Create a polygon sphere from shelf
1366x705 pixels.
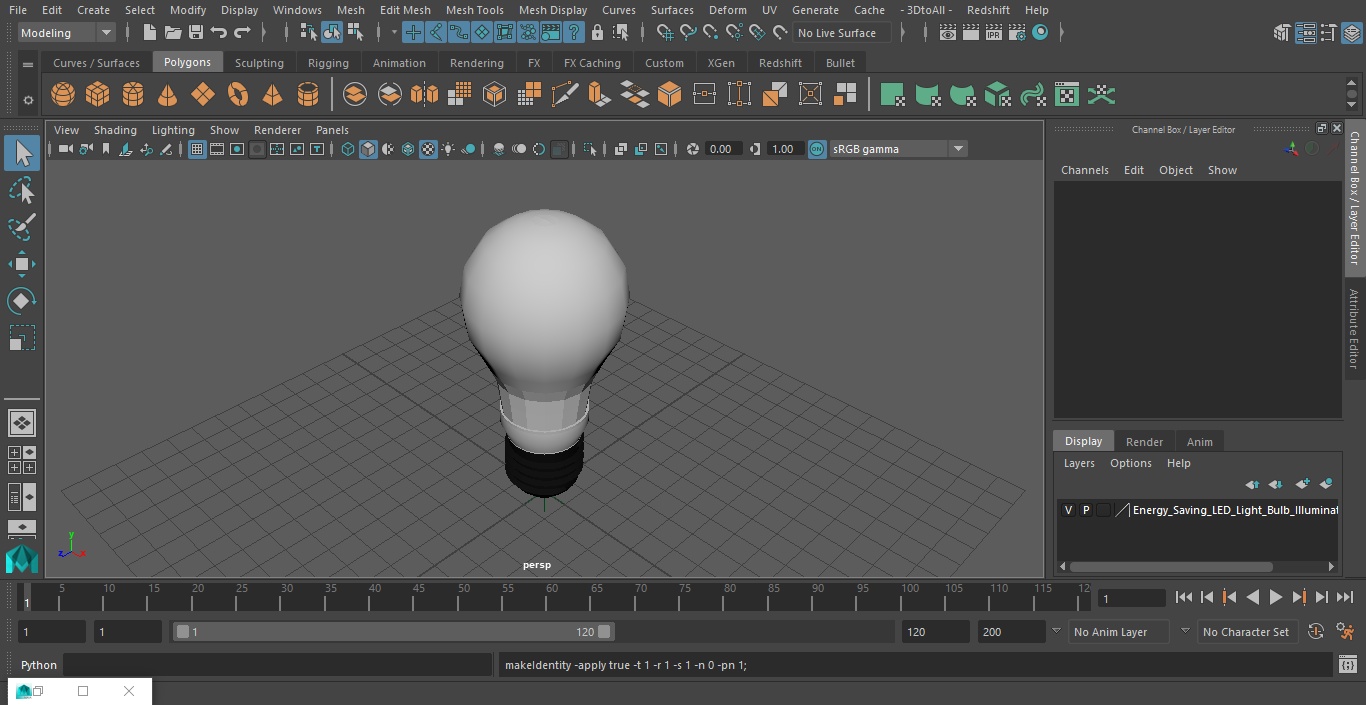click(x=63, y=95)
